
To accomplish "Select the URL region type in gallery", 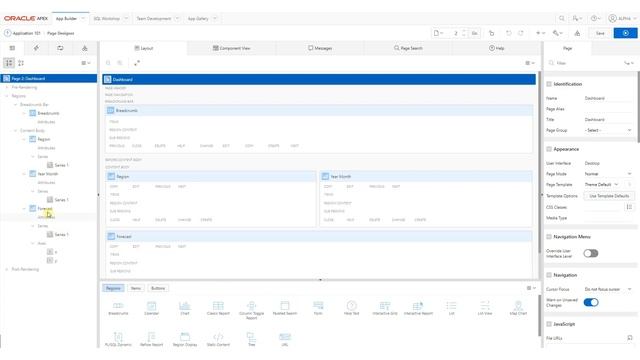I will click(284, 340).
